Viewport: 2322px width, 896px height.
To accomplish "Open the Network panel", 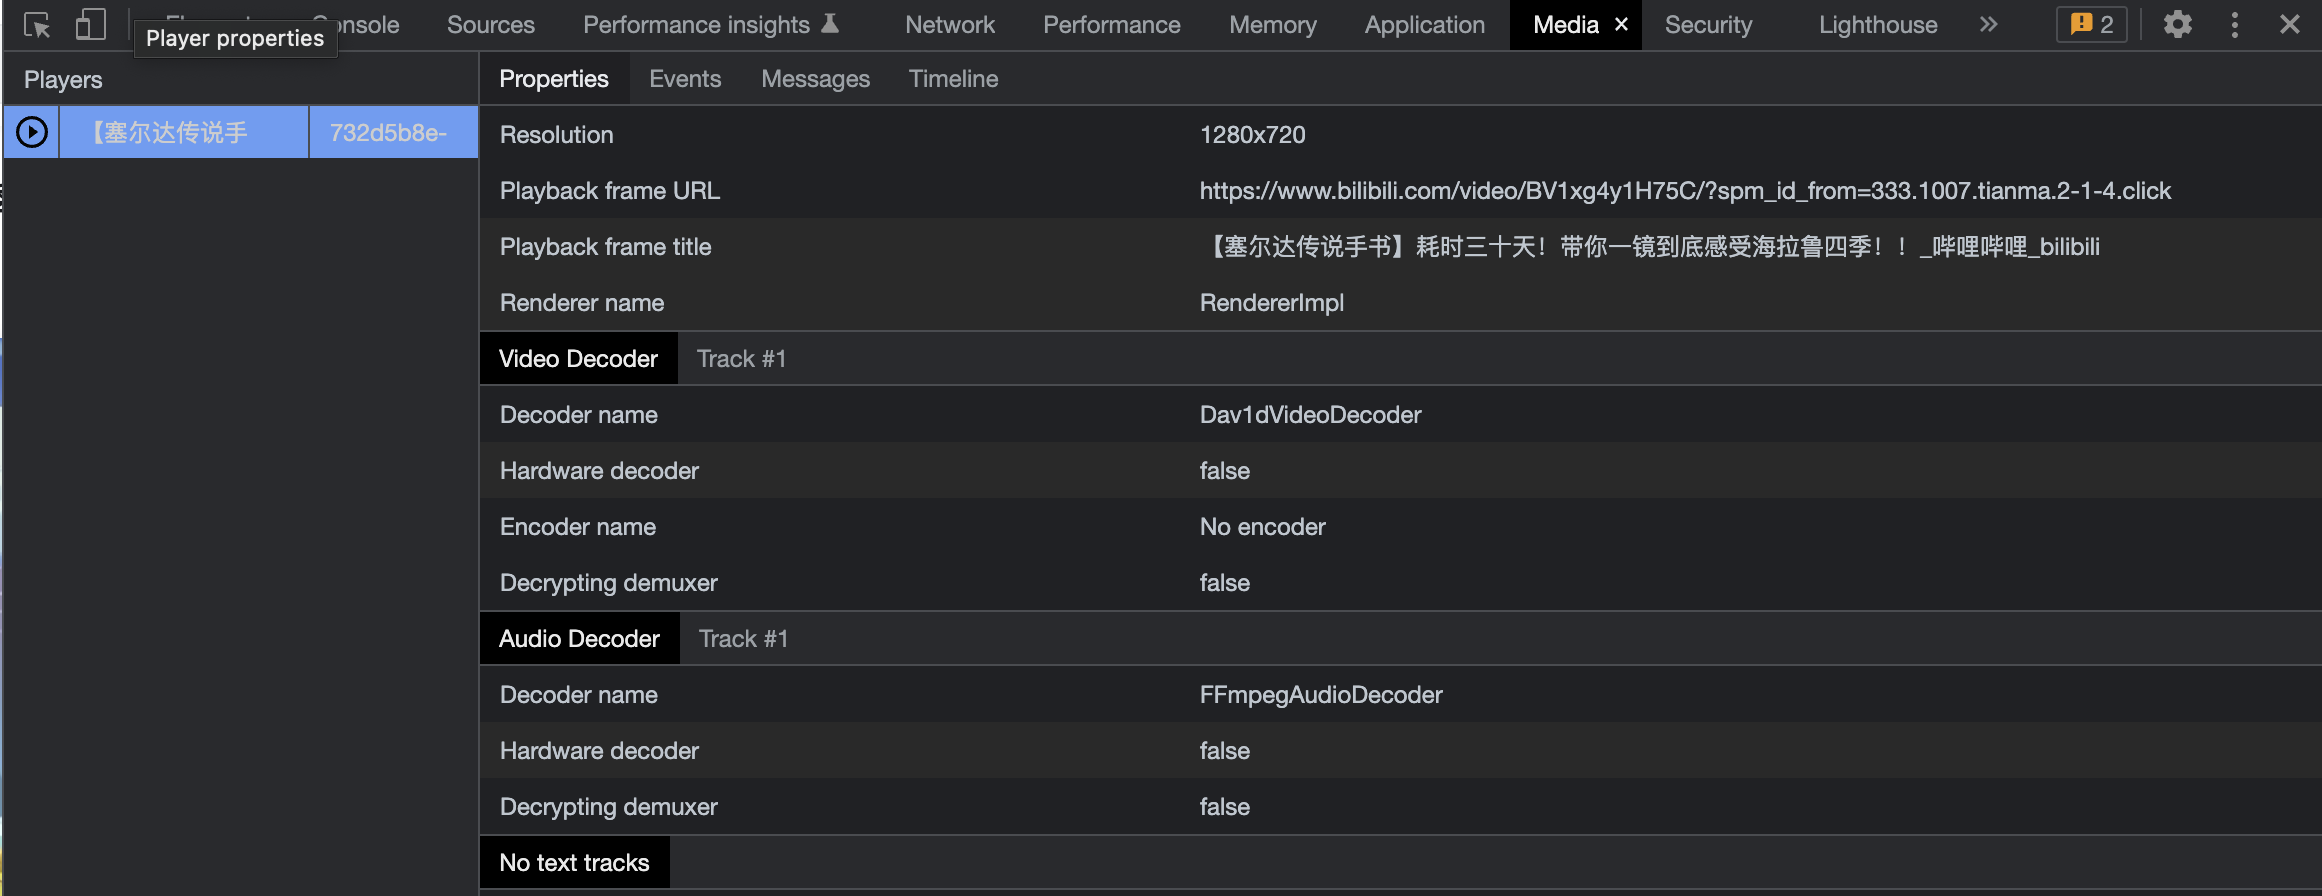I will 949,25.
